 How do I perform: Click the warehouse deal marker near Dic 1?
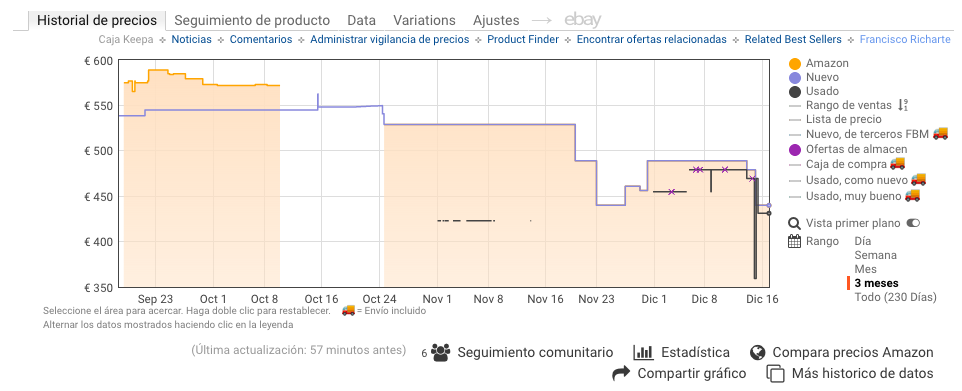[671, 192]
